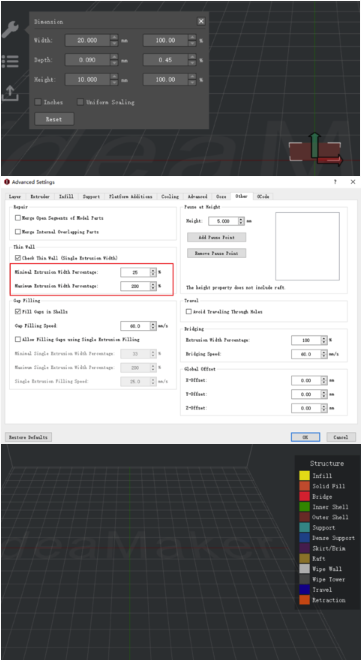The height and width of the screenshot is (660, 361).
Task: Open the Infill tab
Action: point(66,197)
